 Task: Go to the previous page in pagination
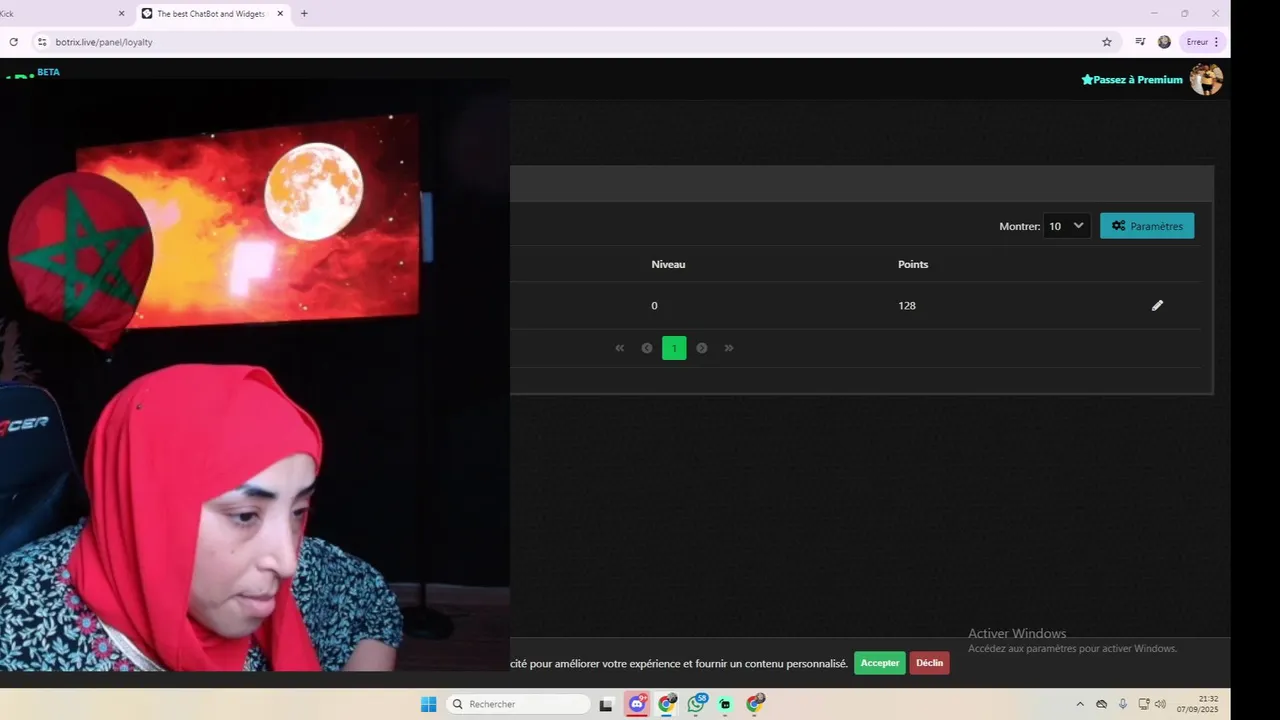coord(647,348)
